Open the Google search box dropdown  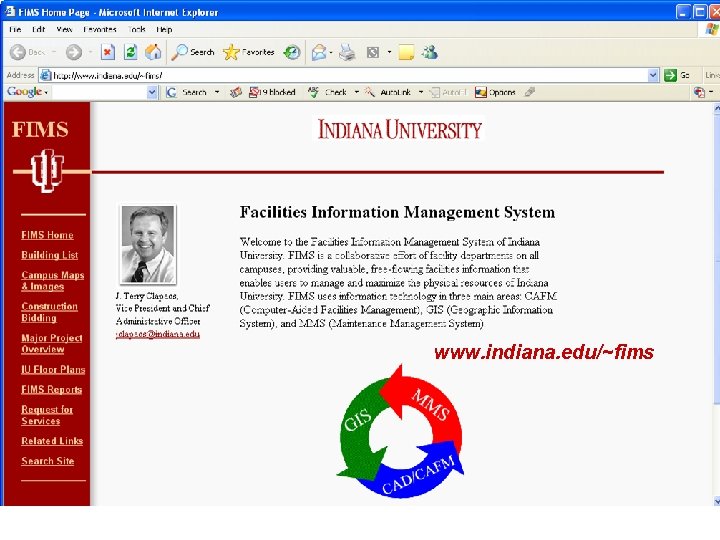[x=152, y=93]
